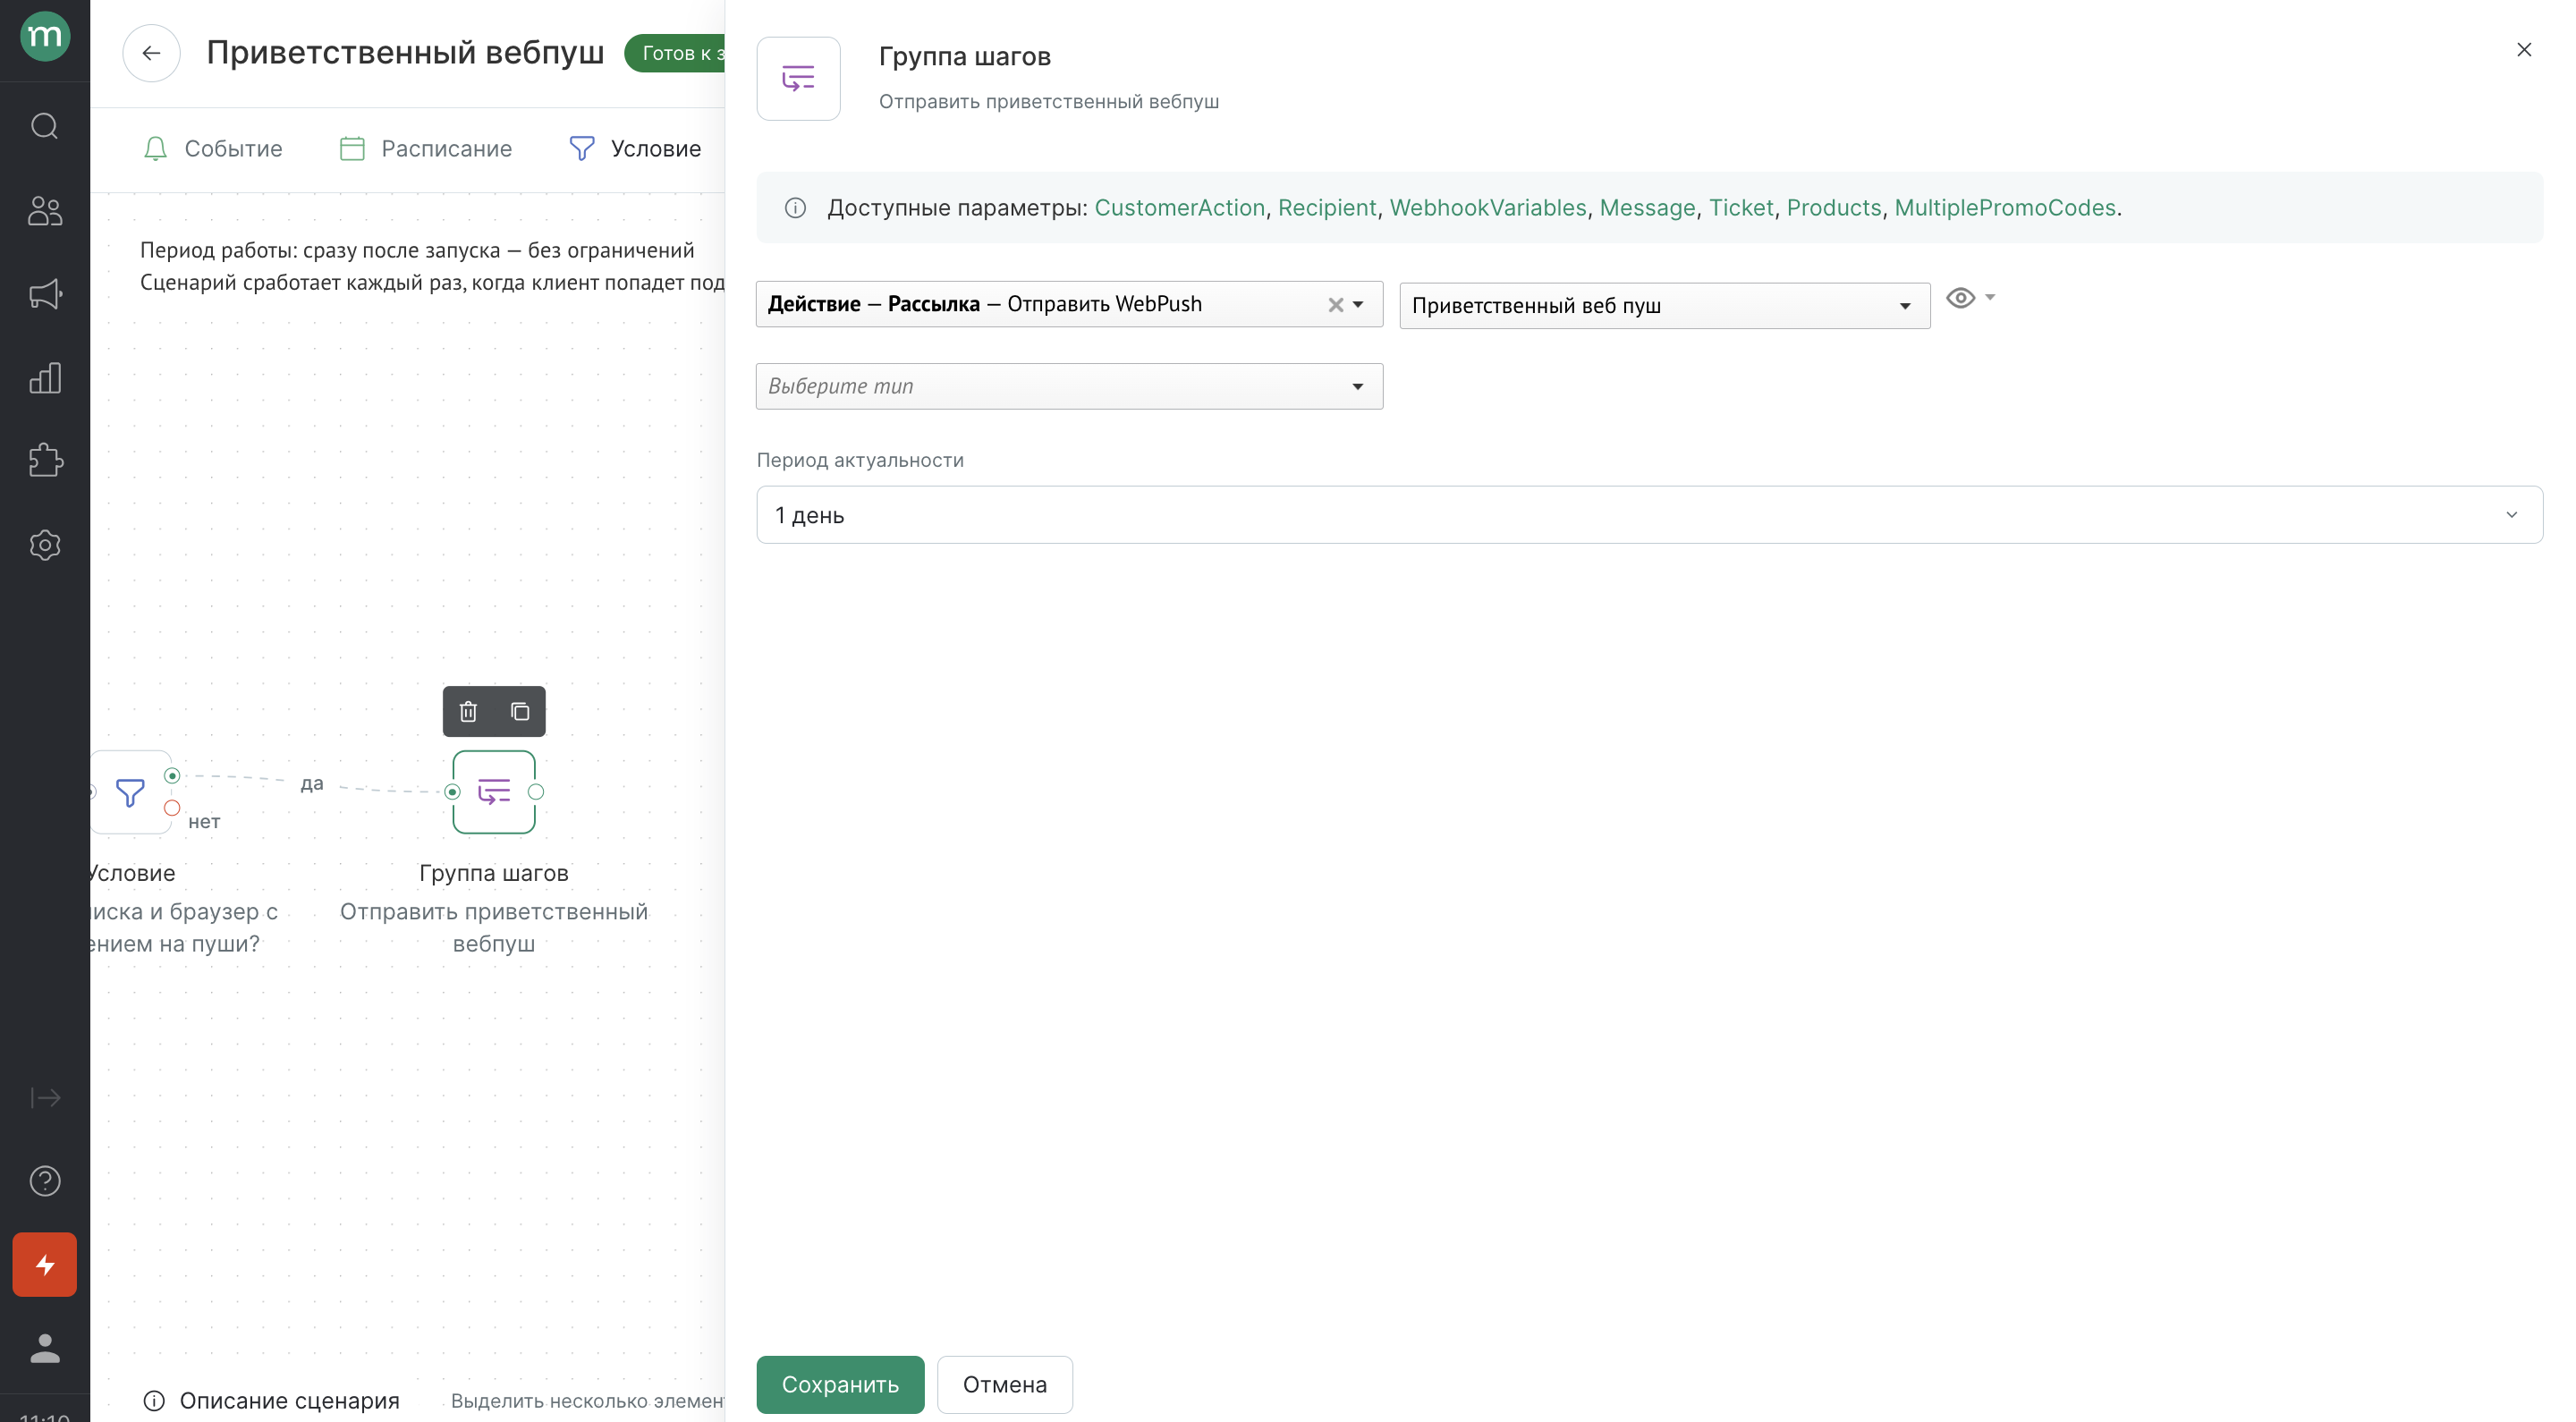Open the reports bar chart section
The height and width of the screenshot is (1422, 2576).
[45, 378]
